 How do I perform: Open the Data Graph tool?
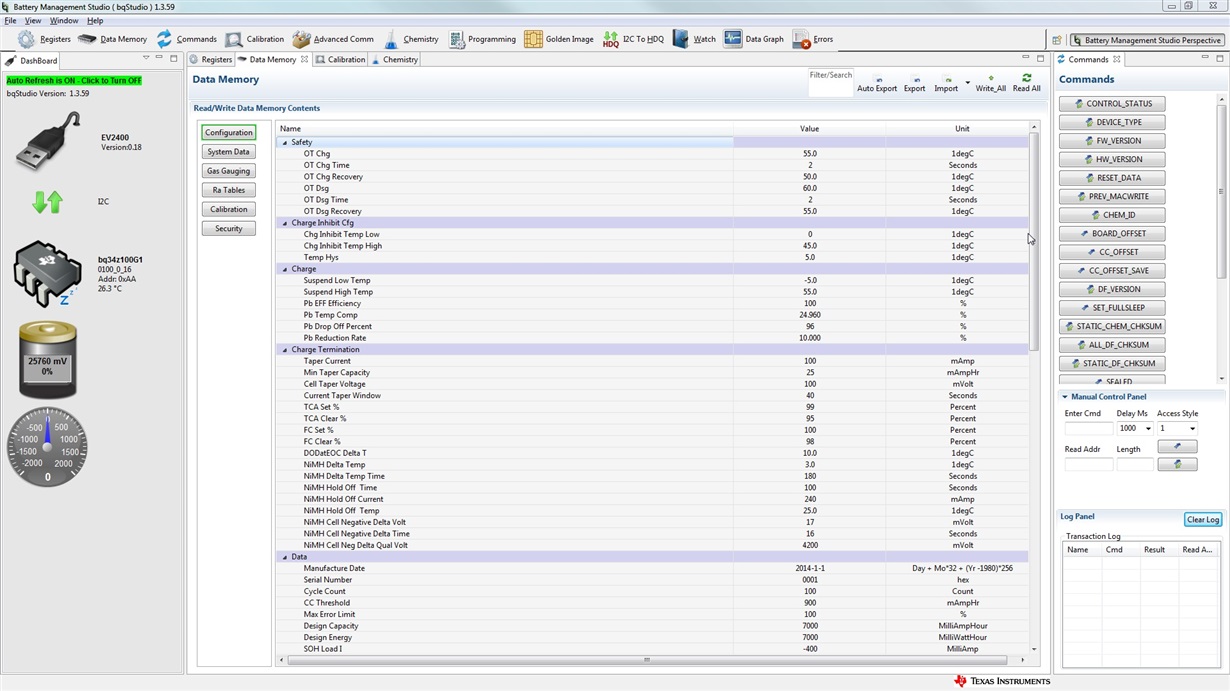pyautogui.click(x=754, y=39)
